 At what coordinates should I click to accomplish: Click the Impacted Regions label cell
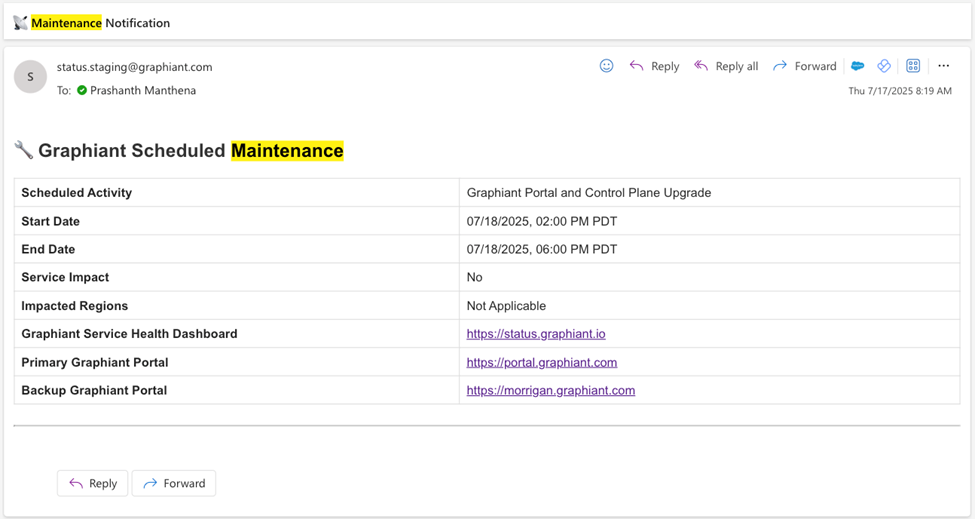click(x=237, y=306)
